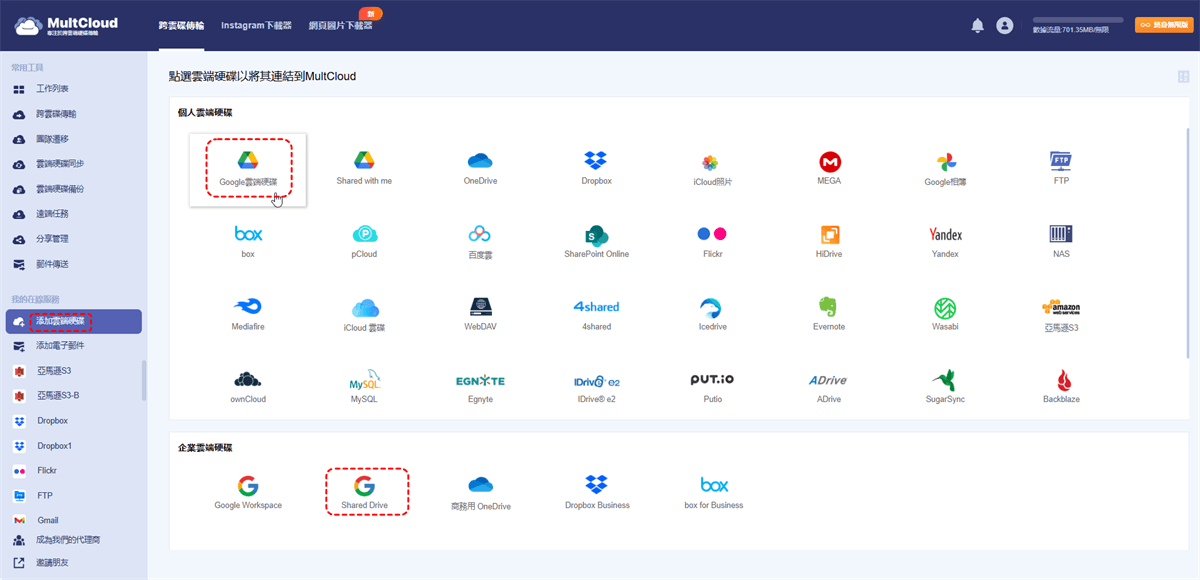This screenshot has width=1200, height=580.
Task: Click the sidebar vertical scrollbar
Action: click(x=143, y=381)
